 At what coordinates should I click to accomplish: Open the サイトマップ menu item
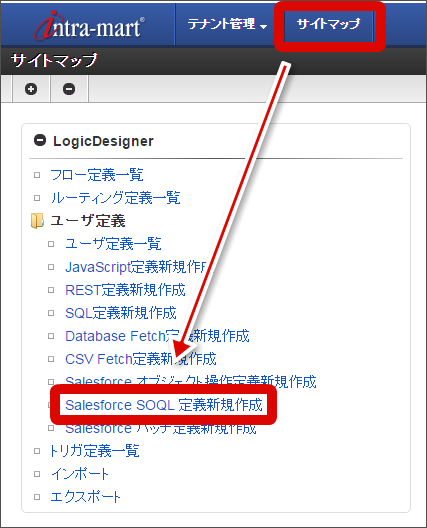tap(328, 24)
